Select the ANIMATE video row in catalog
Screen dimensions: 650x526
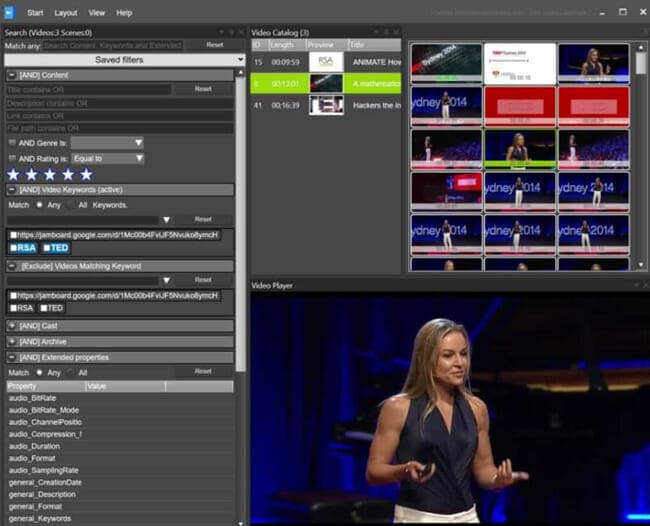pos(326,62)
